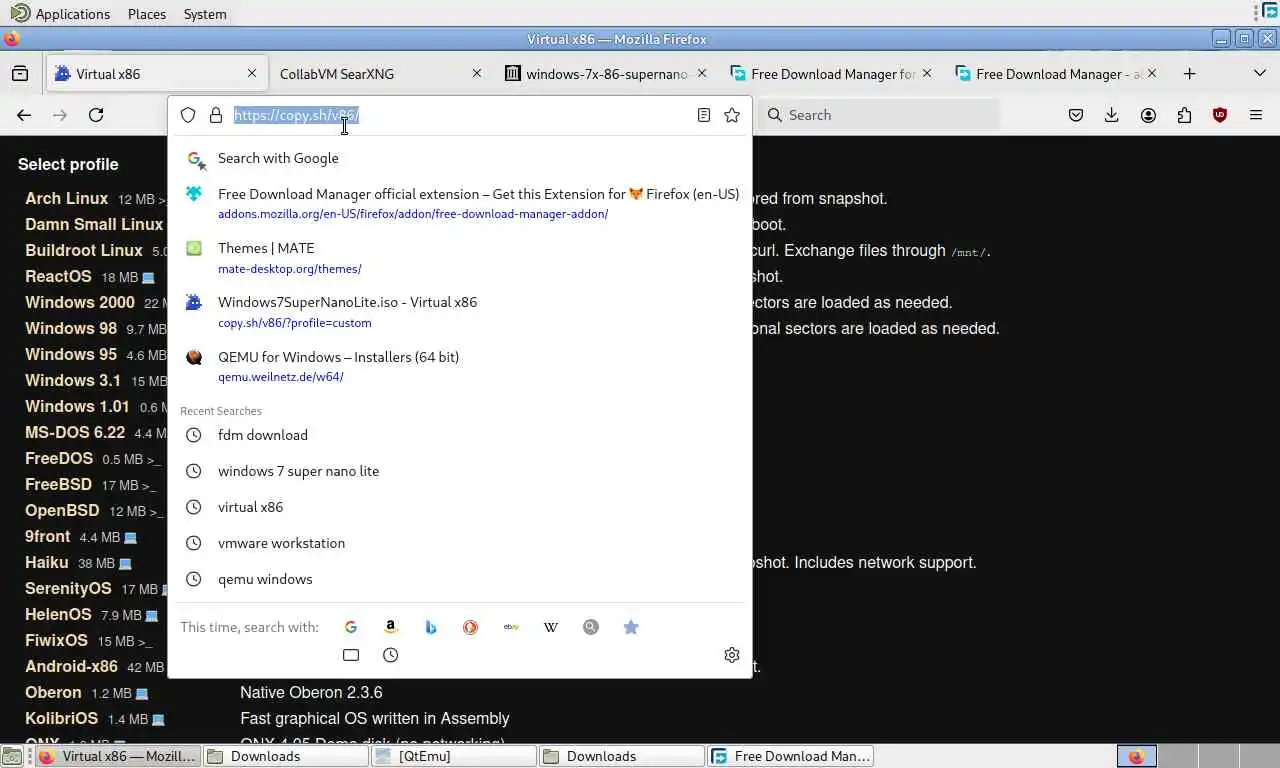This screenshot has height=768, width=1280.
Task: Toggle reader view icon in address bar
Action: coord(704,115)
